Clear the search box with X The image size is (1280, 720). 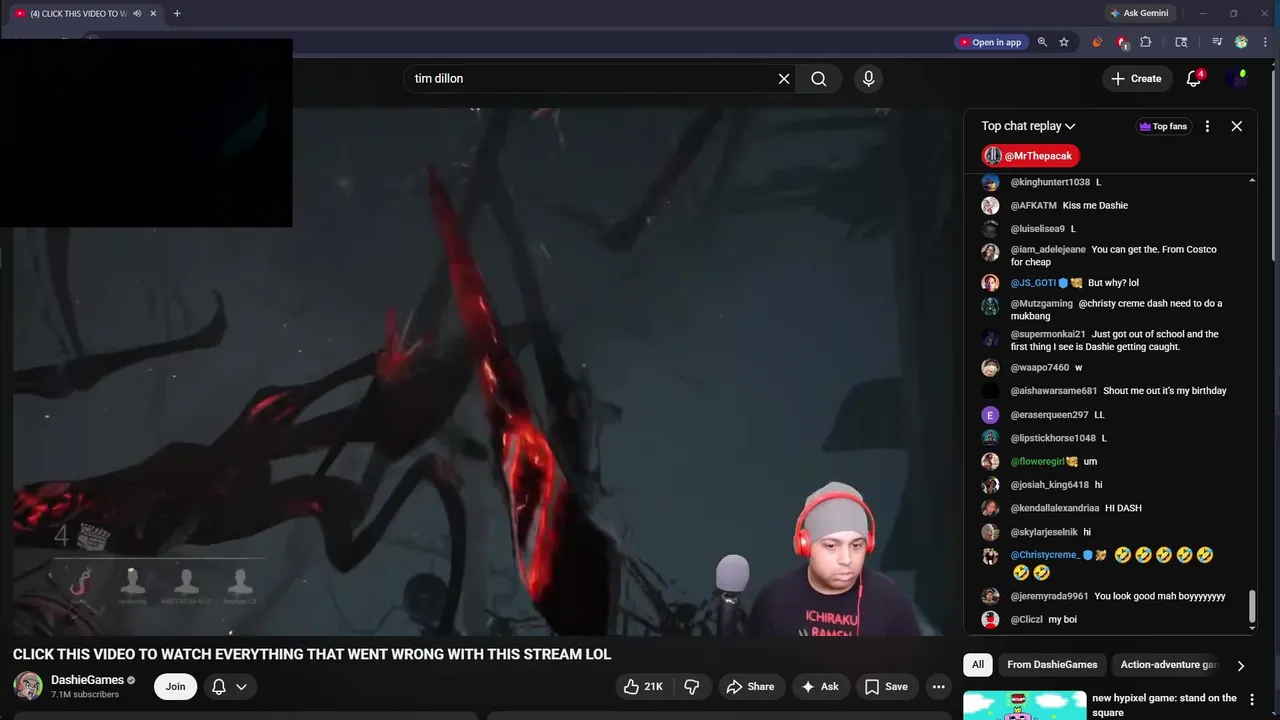tap(784, 79)
